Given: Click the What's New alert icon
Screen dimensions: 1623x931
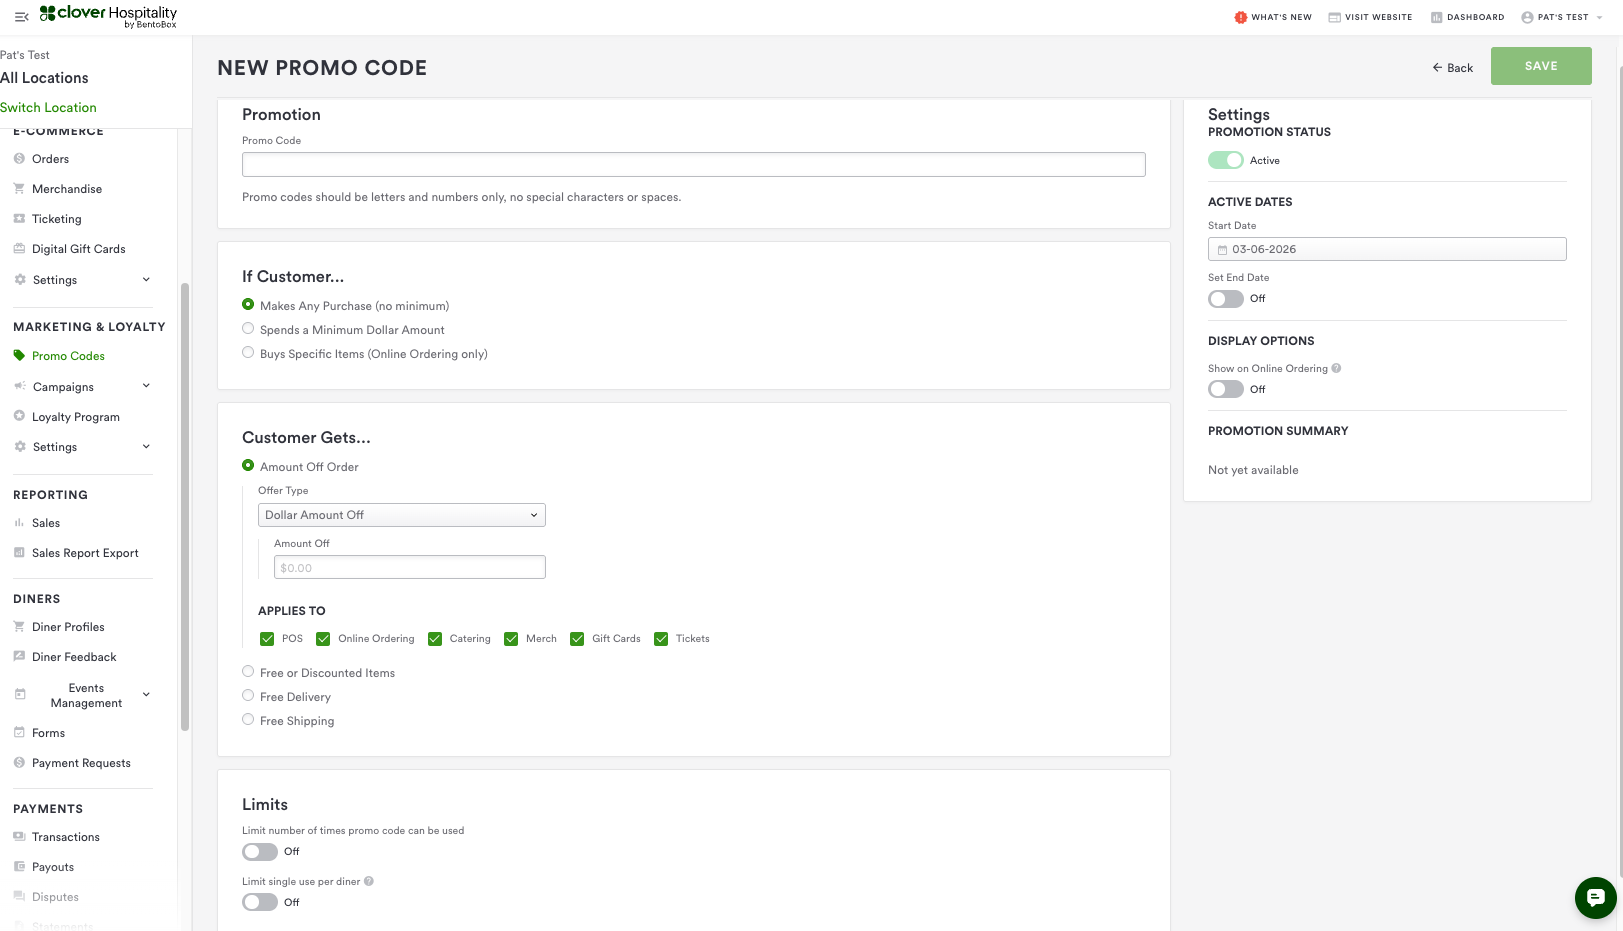Looking at the screenshot, I should (1240, 17).
